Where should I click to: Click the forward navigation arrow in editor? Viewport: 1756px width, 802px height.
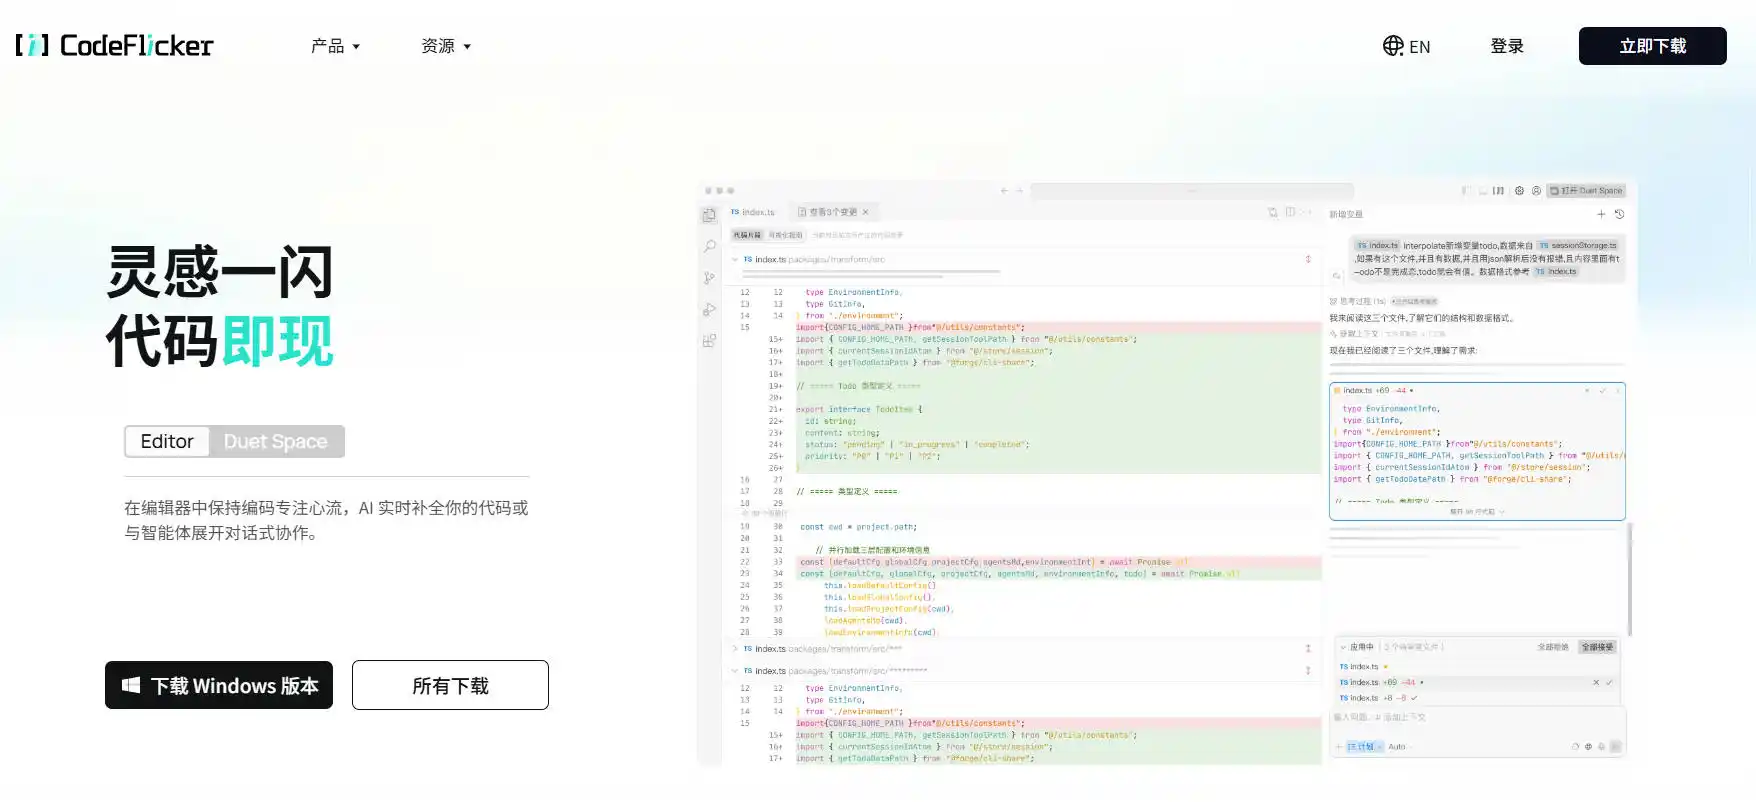(1019, 190)
